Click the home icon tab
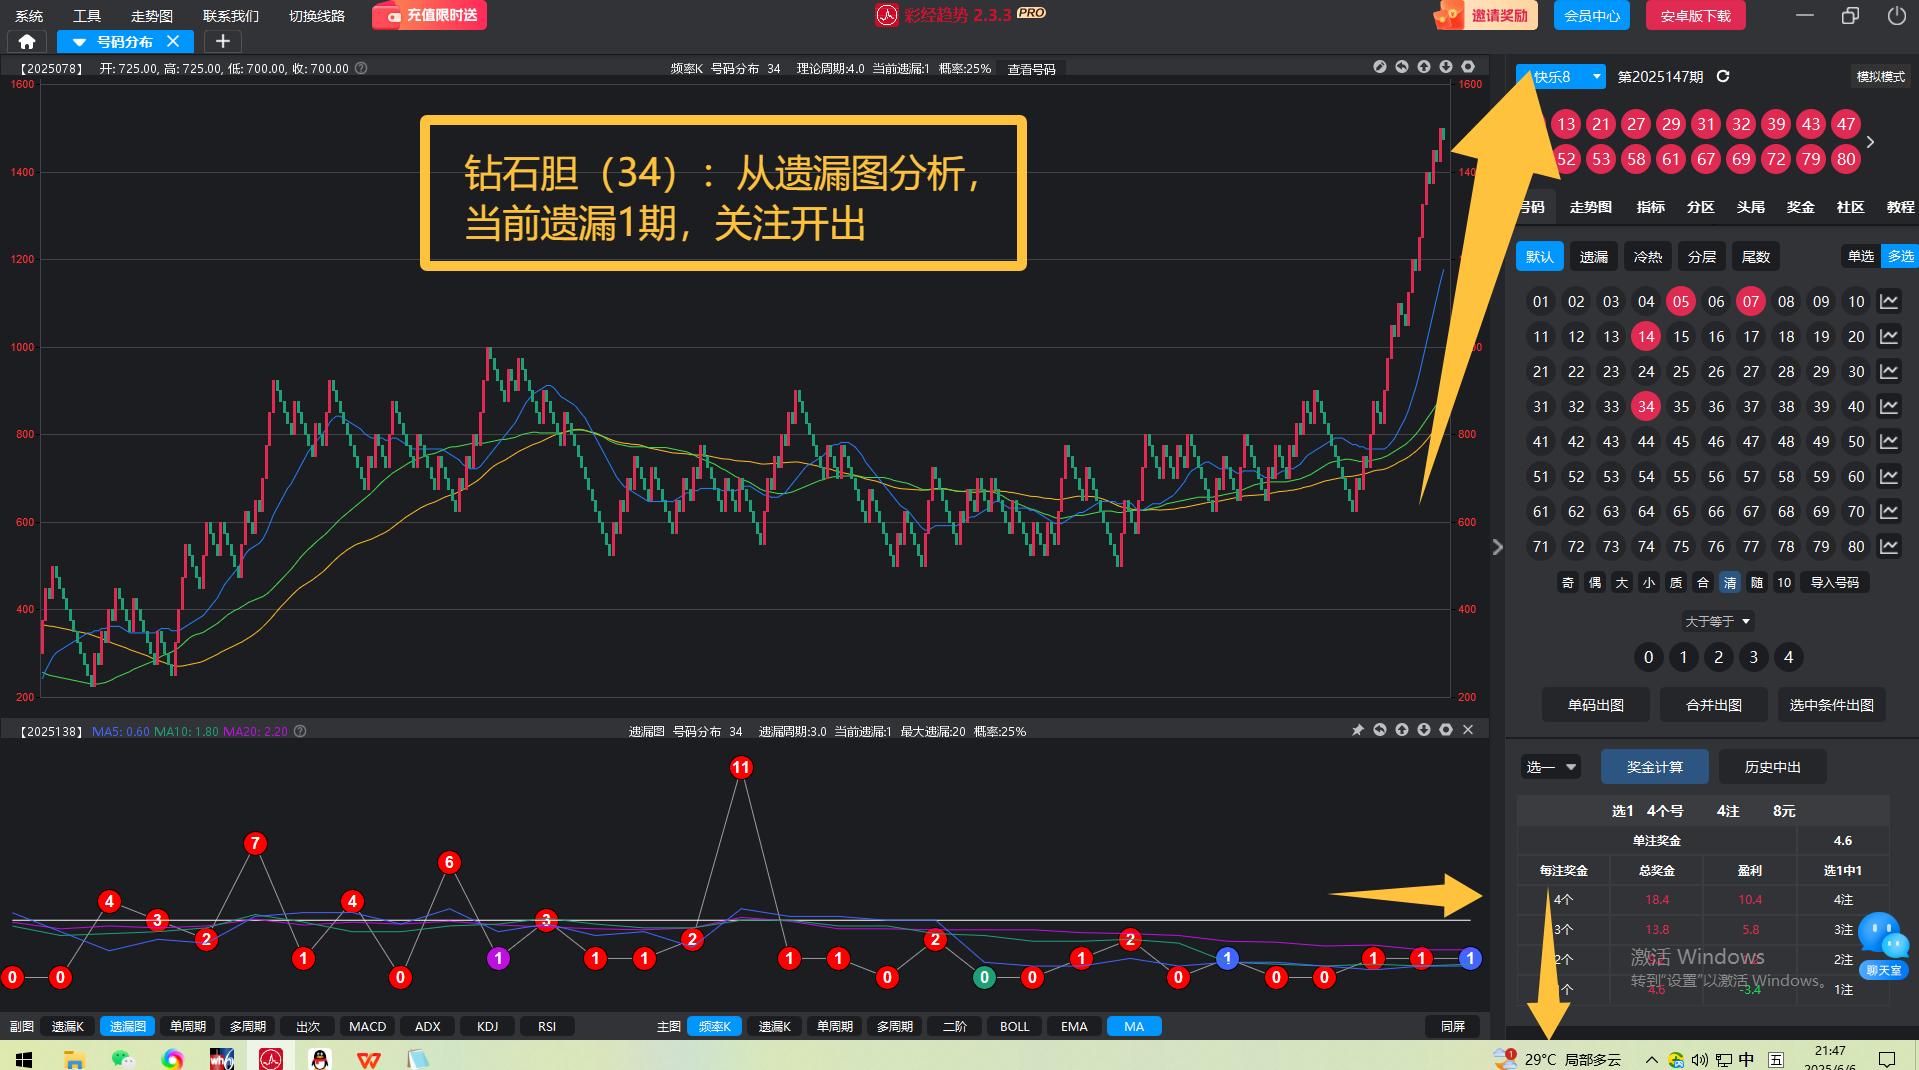 coord(27,41)
